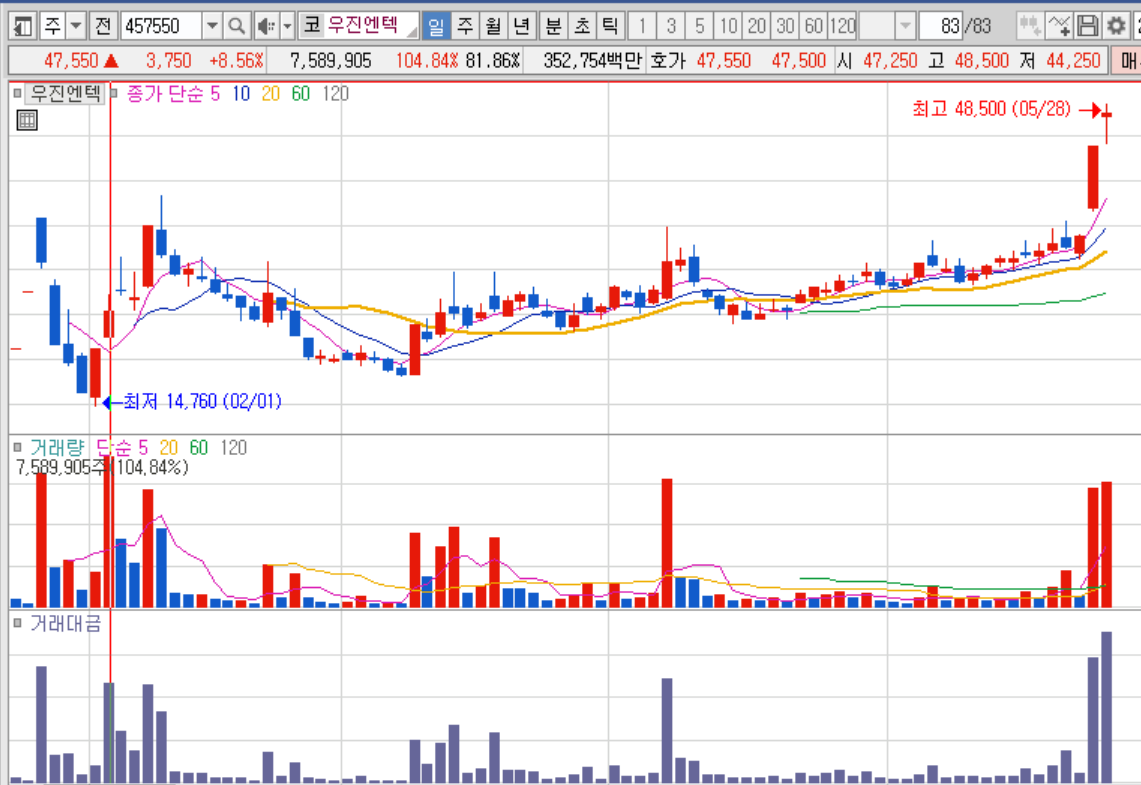Screen dimensions: 1141x785
Task: Save chart with the floppy disk icon
Action: 1087,27
